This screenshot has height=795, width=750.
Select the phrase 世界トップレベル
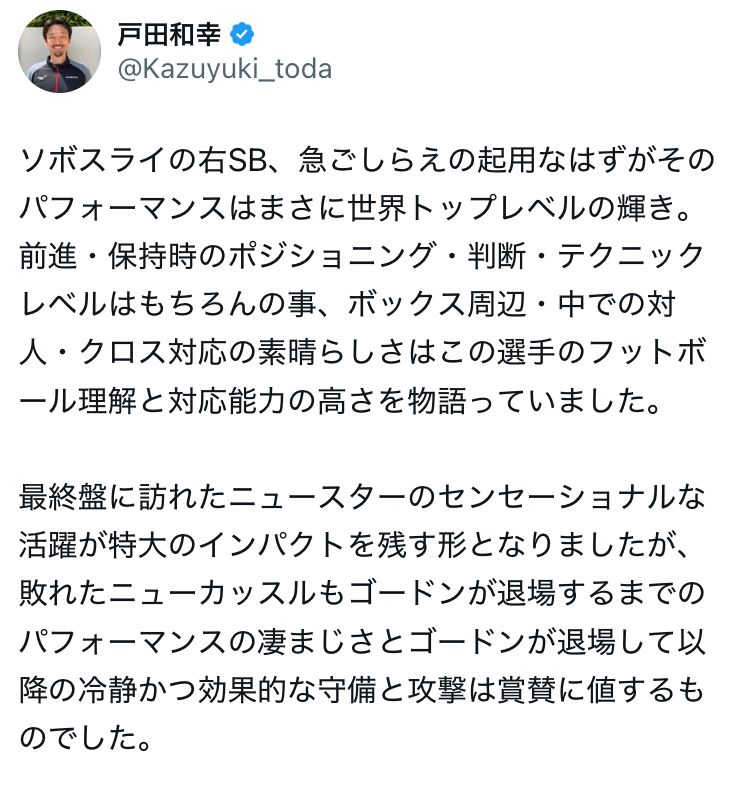coord(467,208)
